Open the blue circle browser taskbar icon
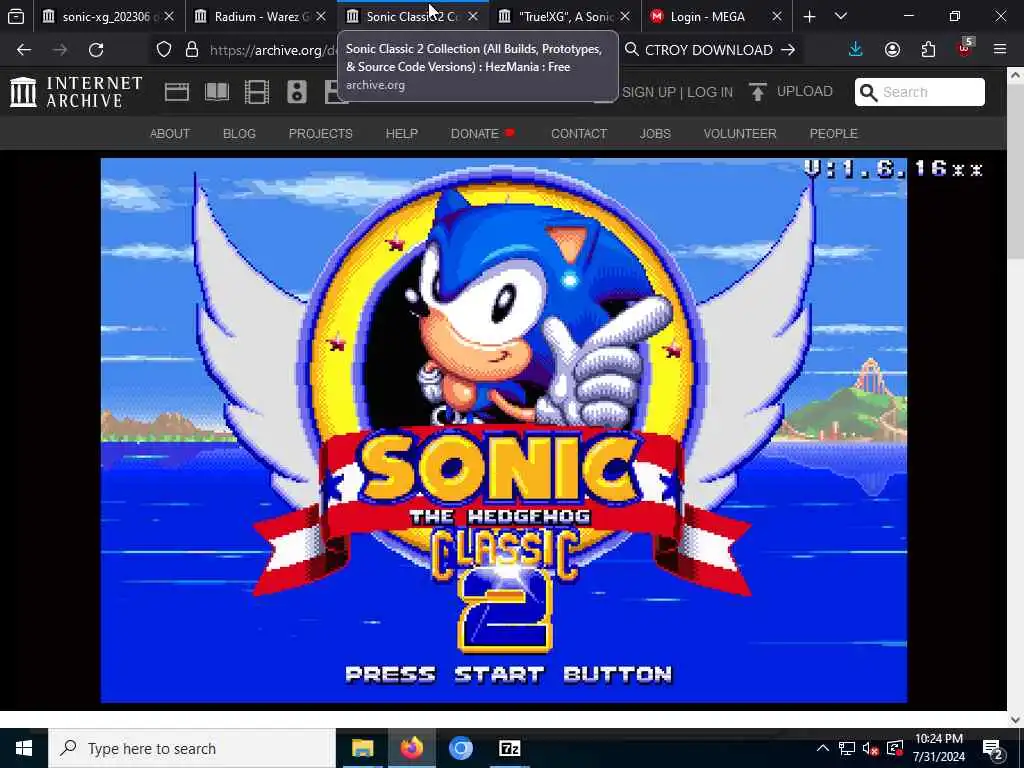Screen dimensions: 1024x768 (460, 748)
